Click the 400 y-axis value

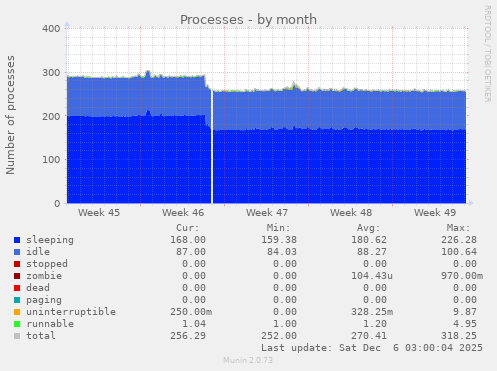51,29
